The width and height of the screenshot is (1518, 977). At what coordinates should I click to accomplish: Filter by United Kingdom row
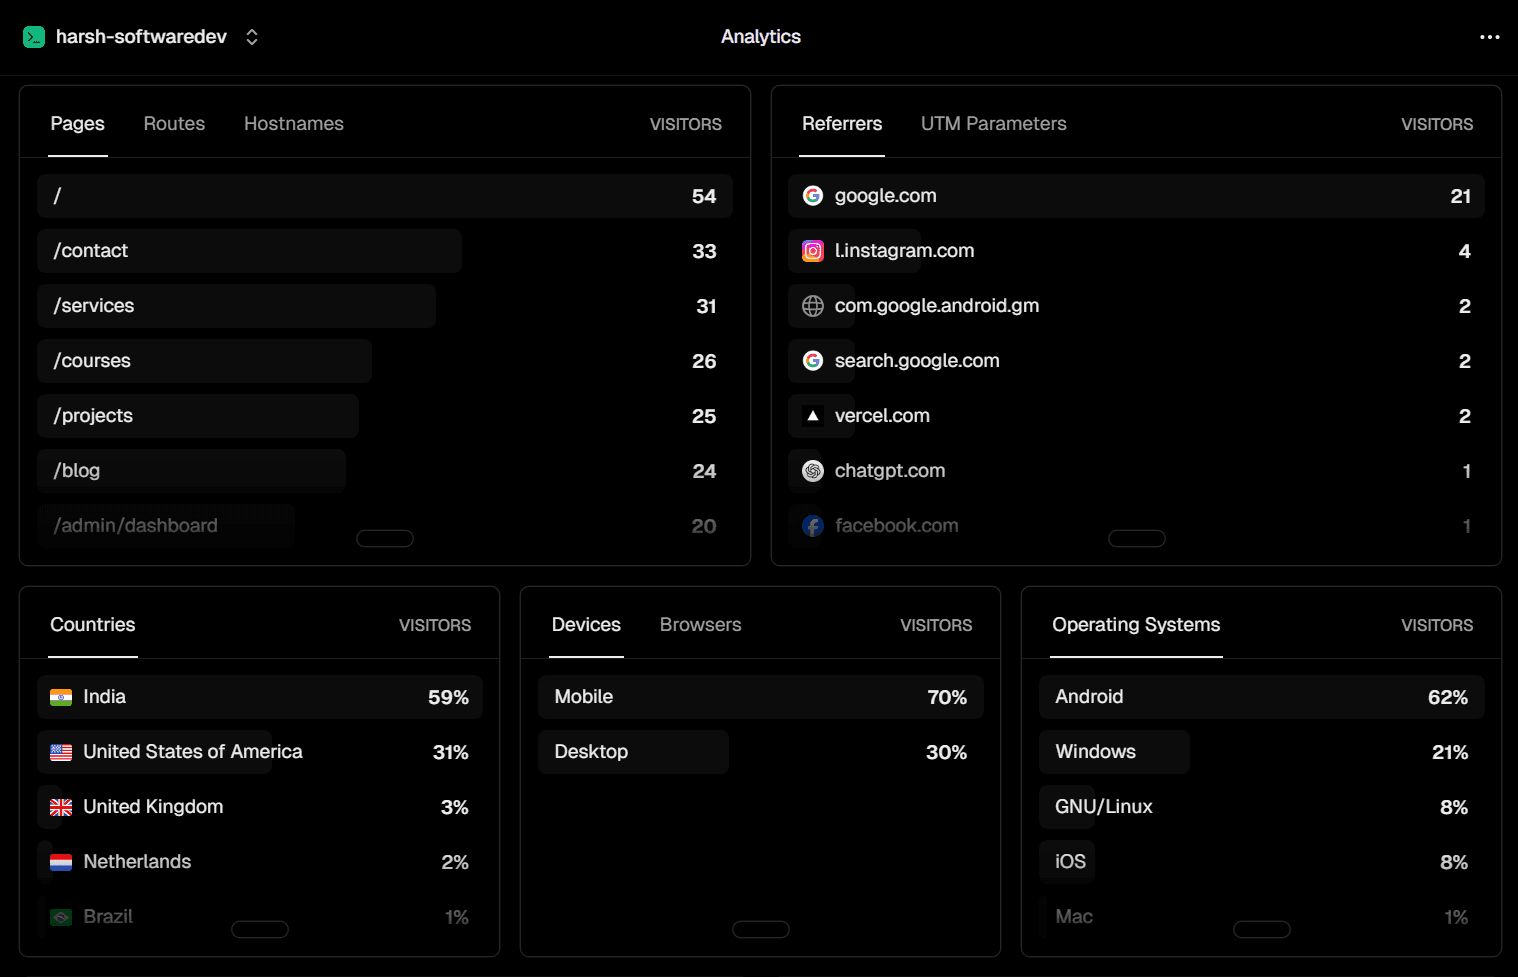tap(260, 807)
